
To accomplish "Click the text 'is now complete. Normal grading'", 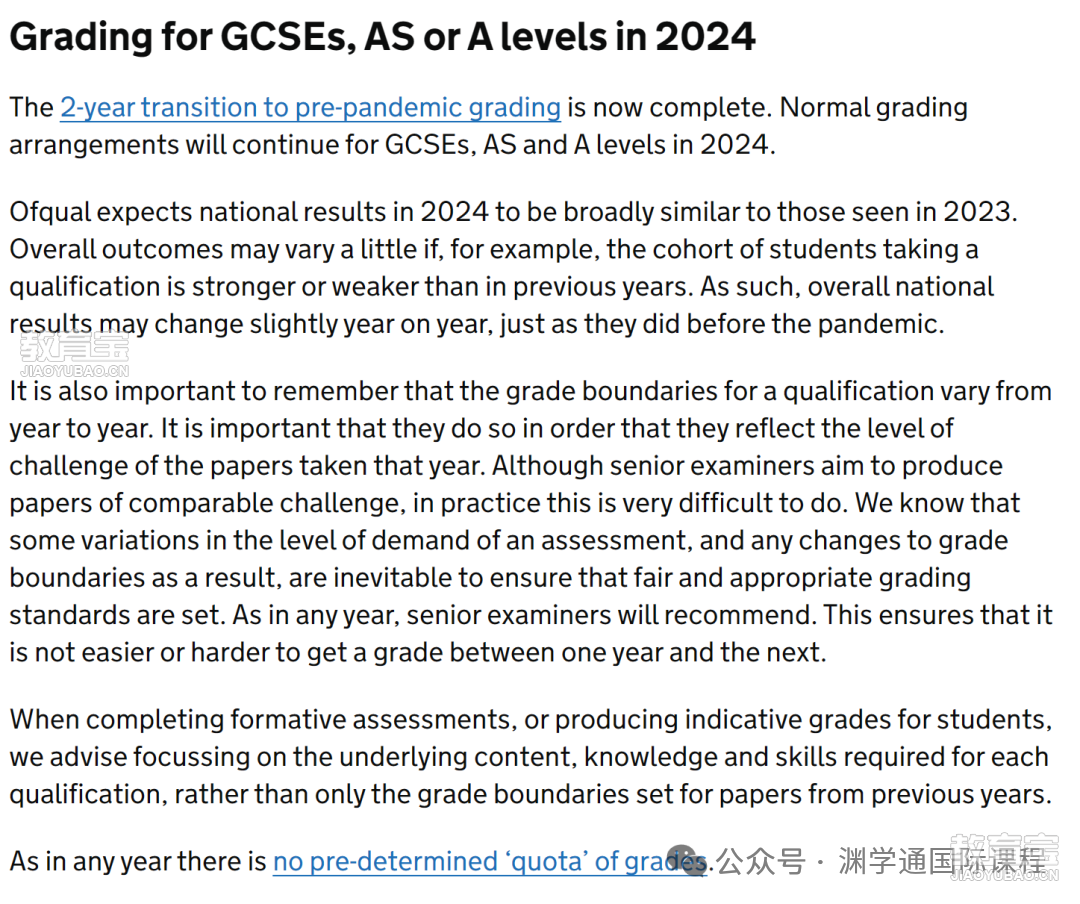I will click(x=767, y=108).
